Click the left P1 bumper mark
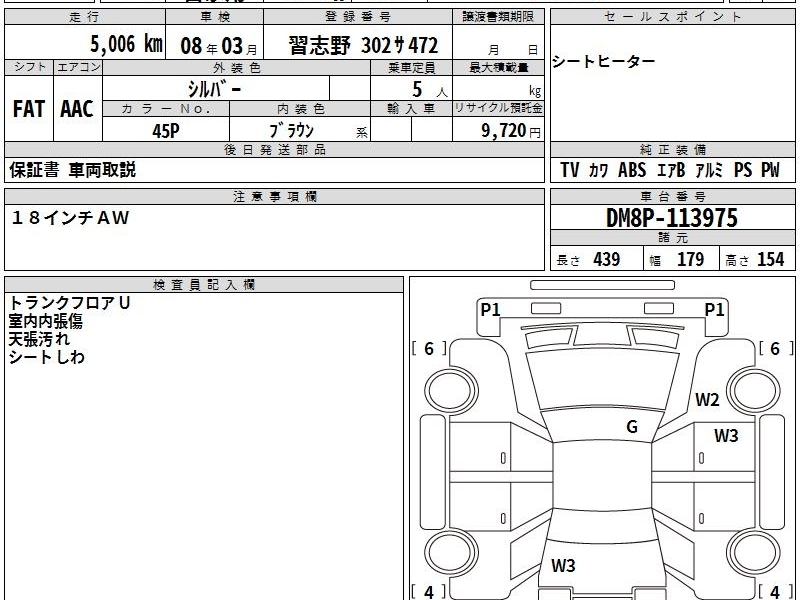 (x=490, y=309)
